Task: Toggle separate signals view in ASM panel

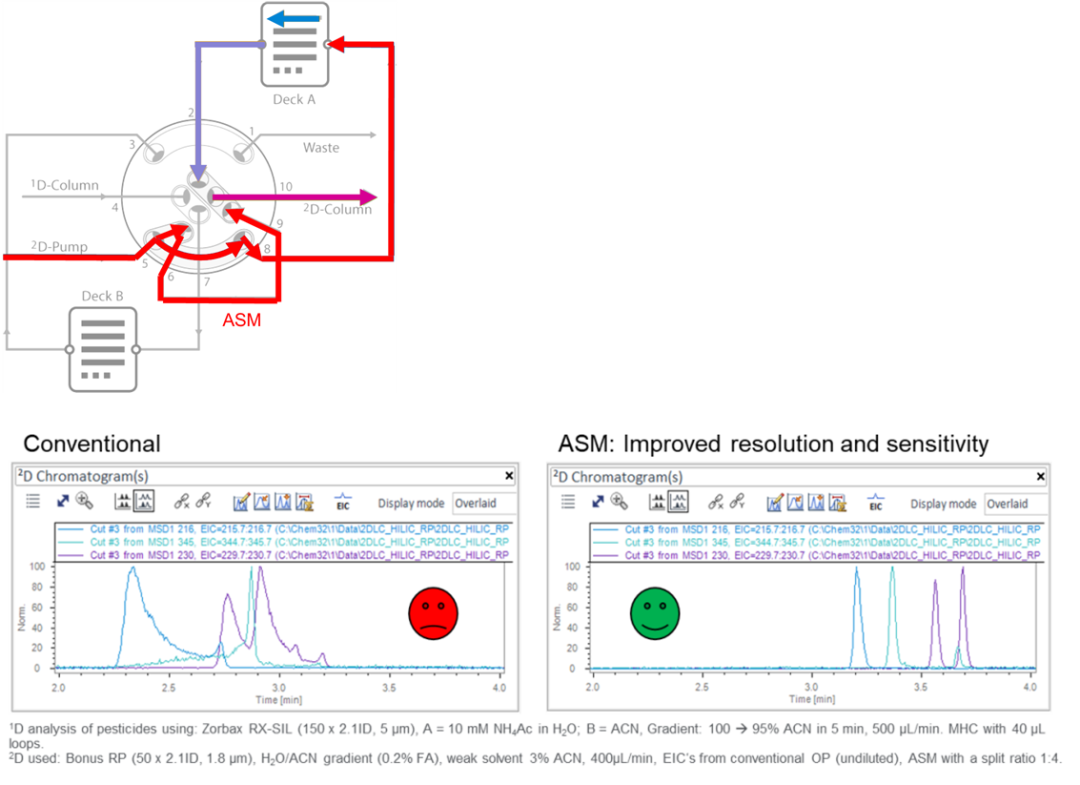Action: tap(657, 502)
